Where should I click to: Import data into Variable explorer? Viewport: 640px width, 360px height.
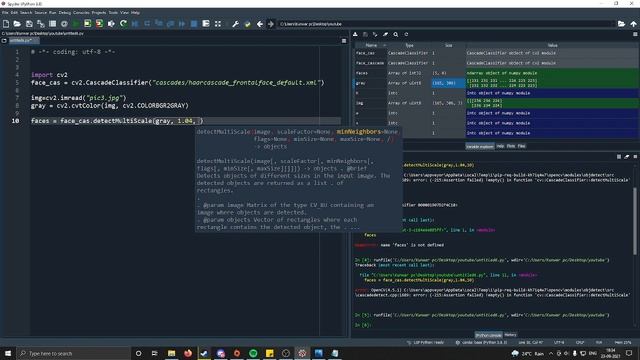pyautogui.click(x=355, y=35)
